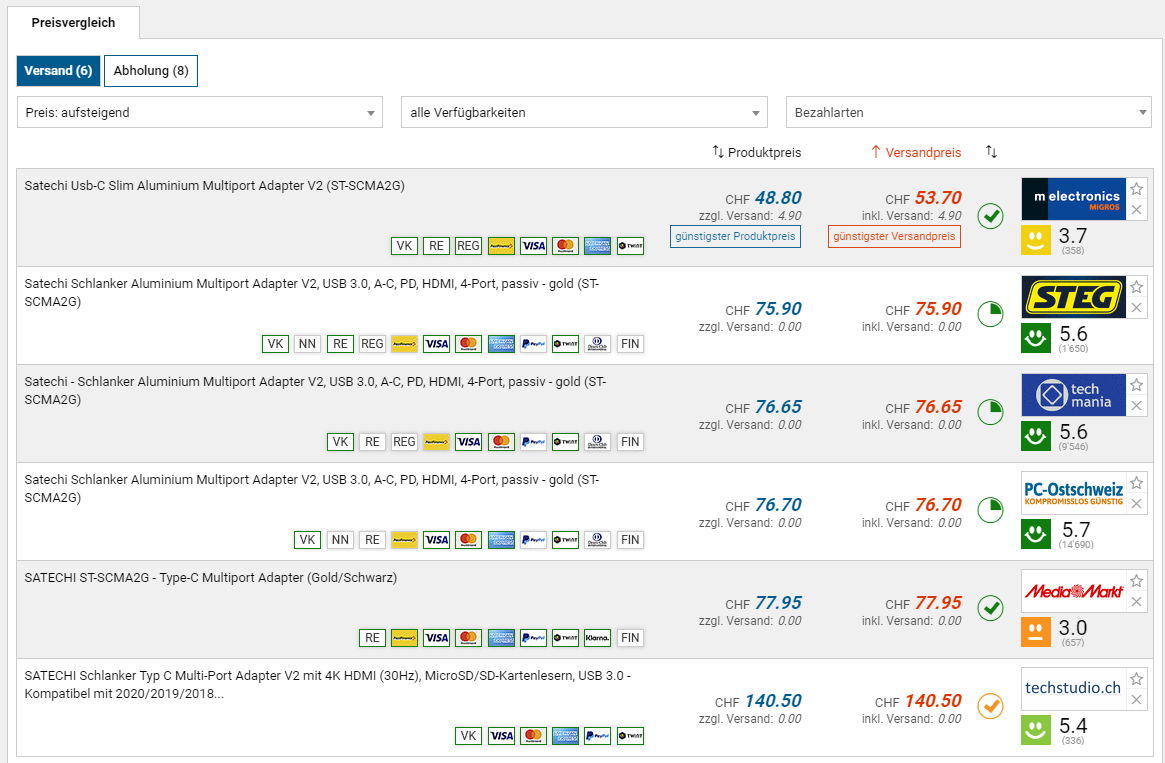Click the MediaMarkt shop logo
This screenshot has width=1165, height=763.
[x=1073, y=591]
